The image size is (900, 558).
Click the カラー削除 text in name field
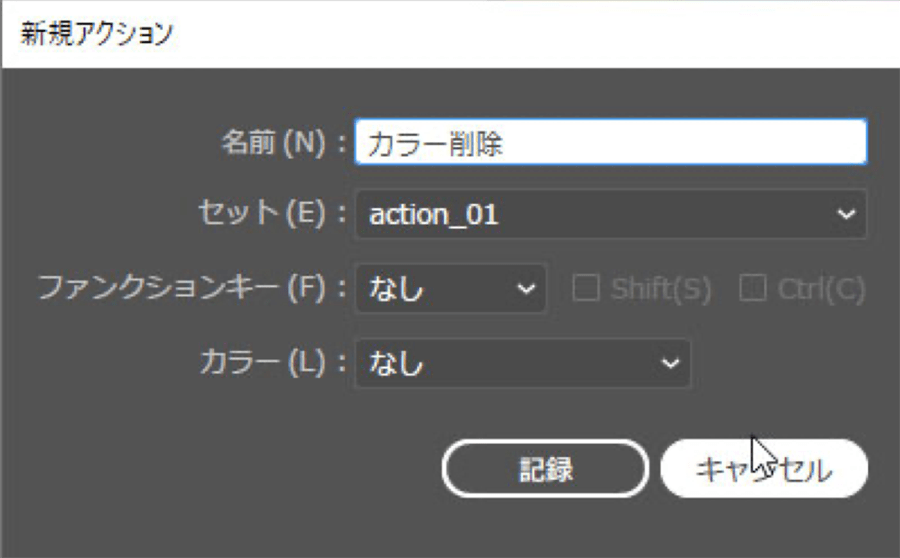click(434, 144)
